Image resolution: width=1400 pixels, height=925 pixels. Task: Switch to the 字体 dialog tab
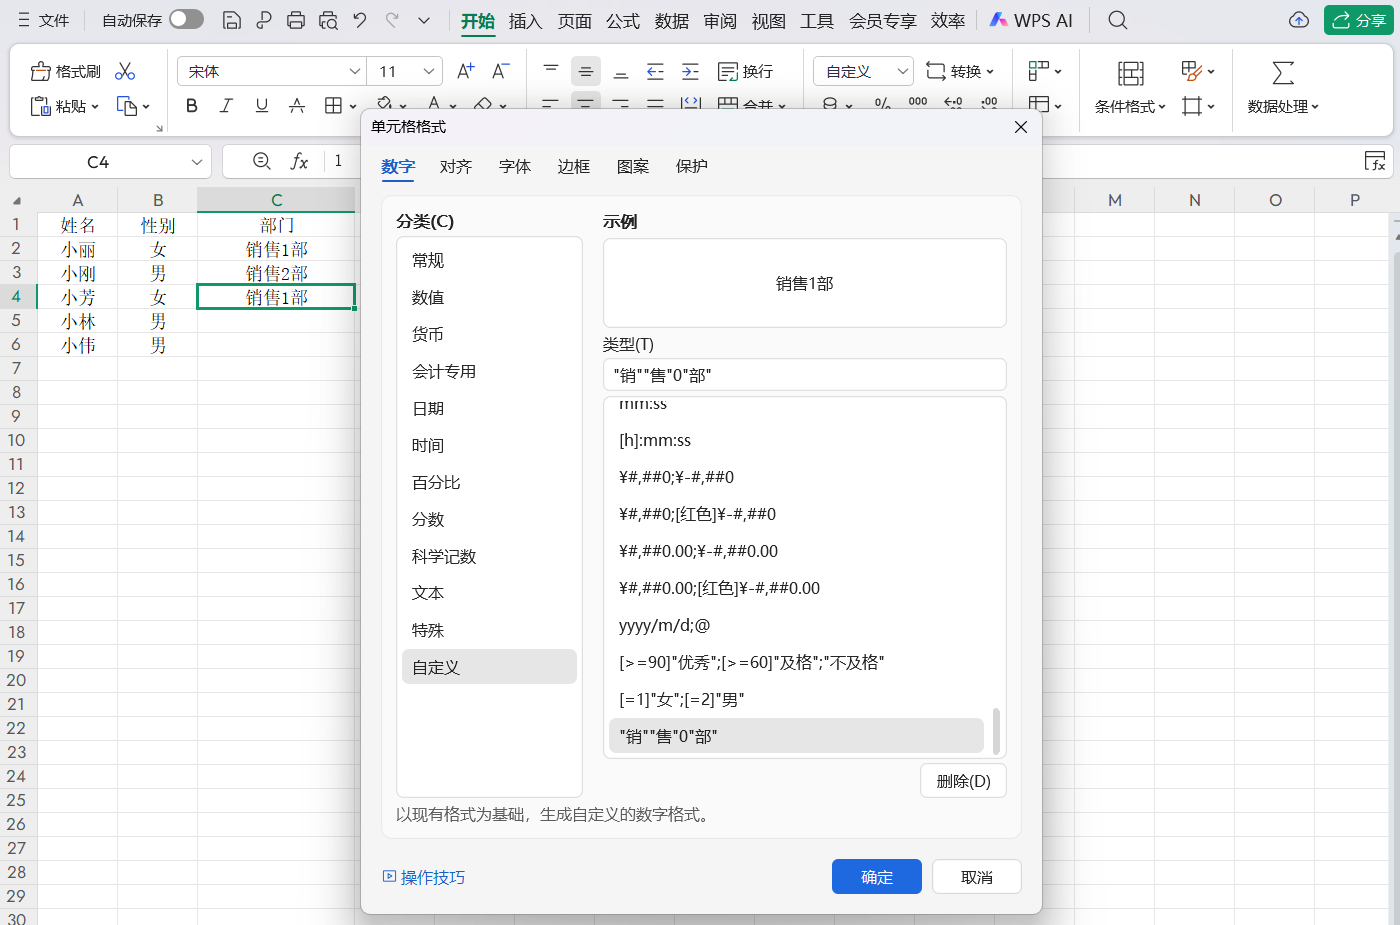coord(515,167)
